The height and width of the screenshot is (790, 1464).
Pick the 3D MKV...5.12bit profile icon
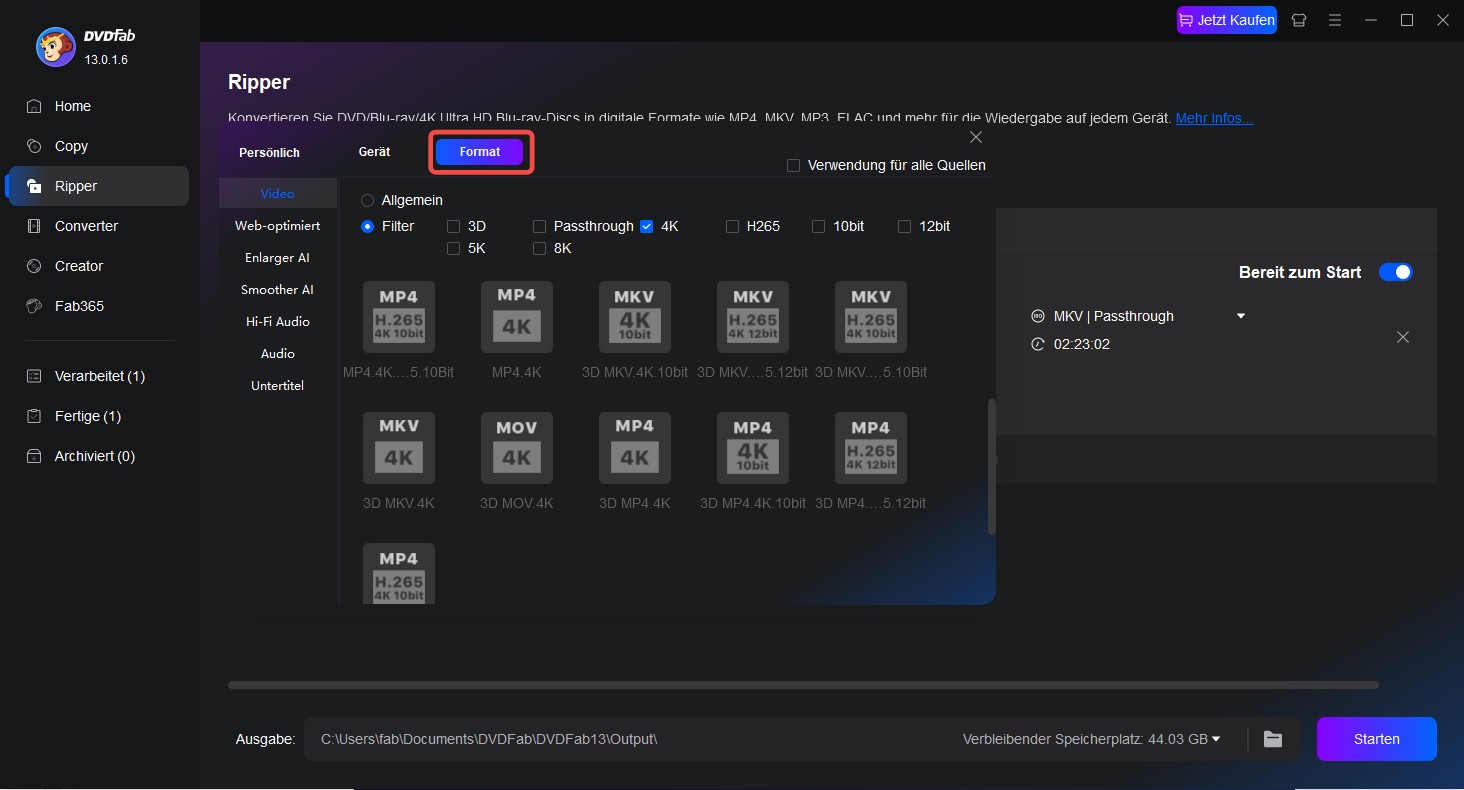pyautogui.click(x=753, y=317)
